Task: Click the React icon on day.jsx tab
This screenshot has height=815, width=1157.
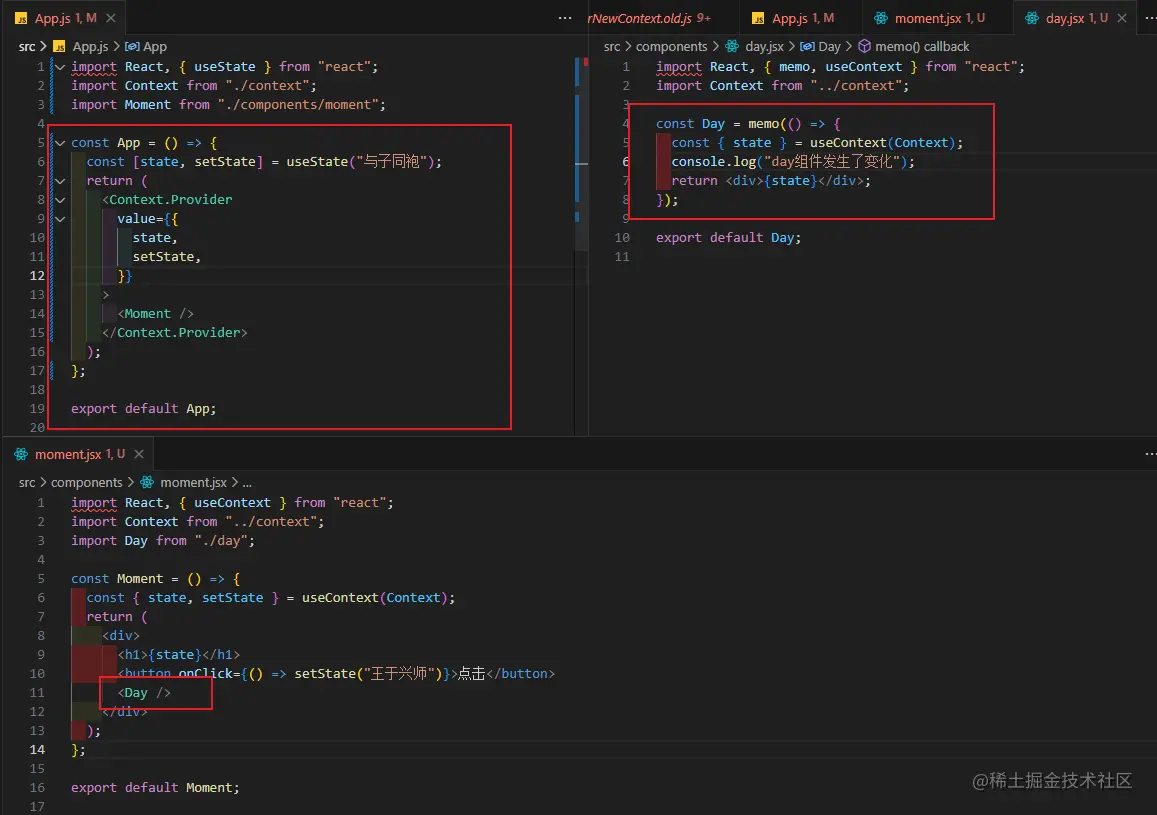Action: 1032,18
